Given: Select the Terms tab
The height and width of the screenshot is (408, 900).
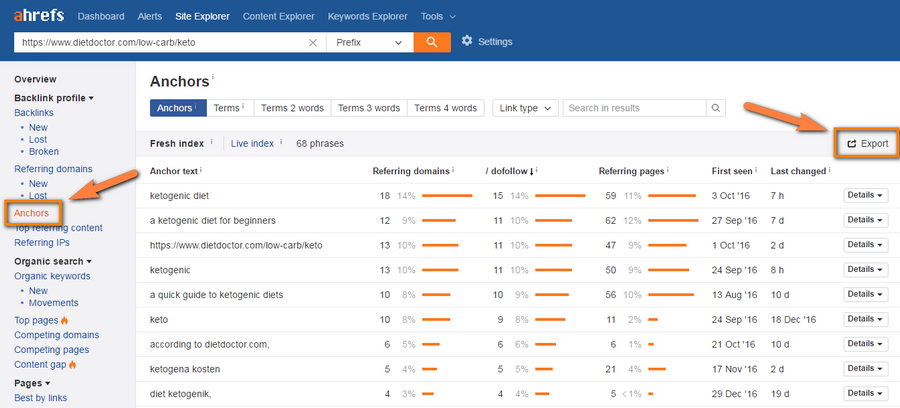Looking at the screenshot, I should pos(230,108).
